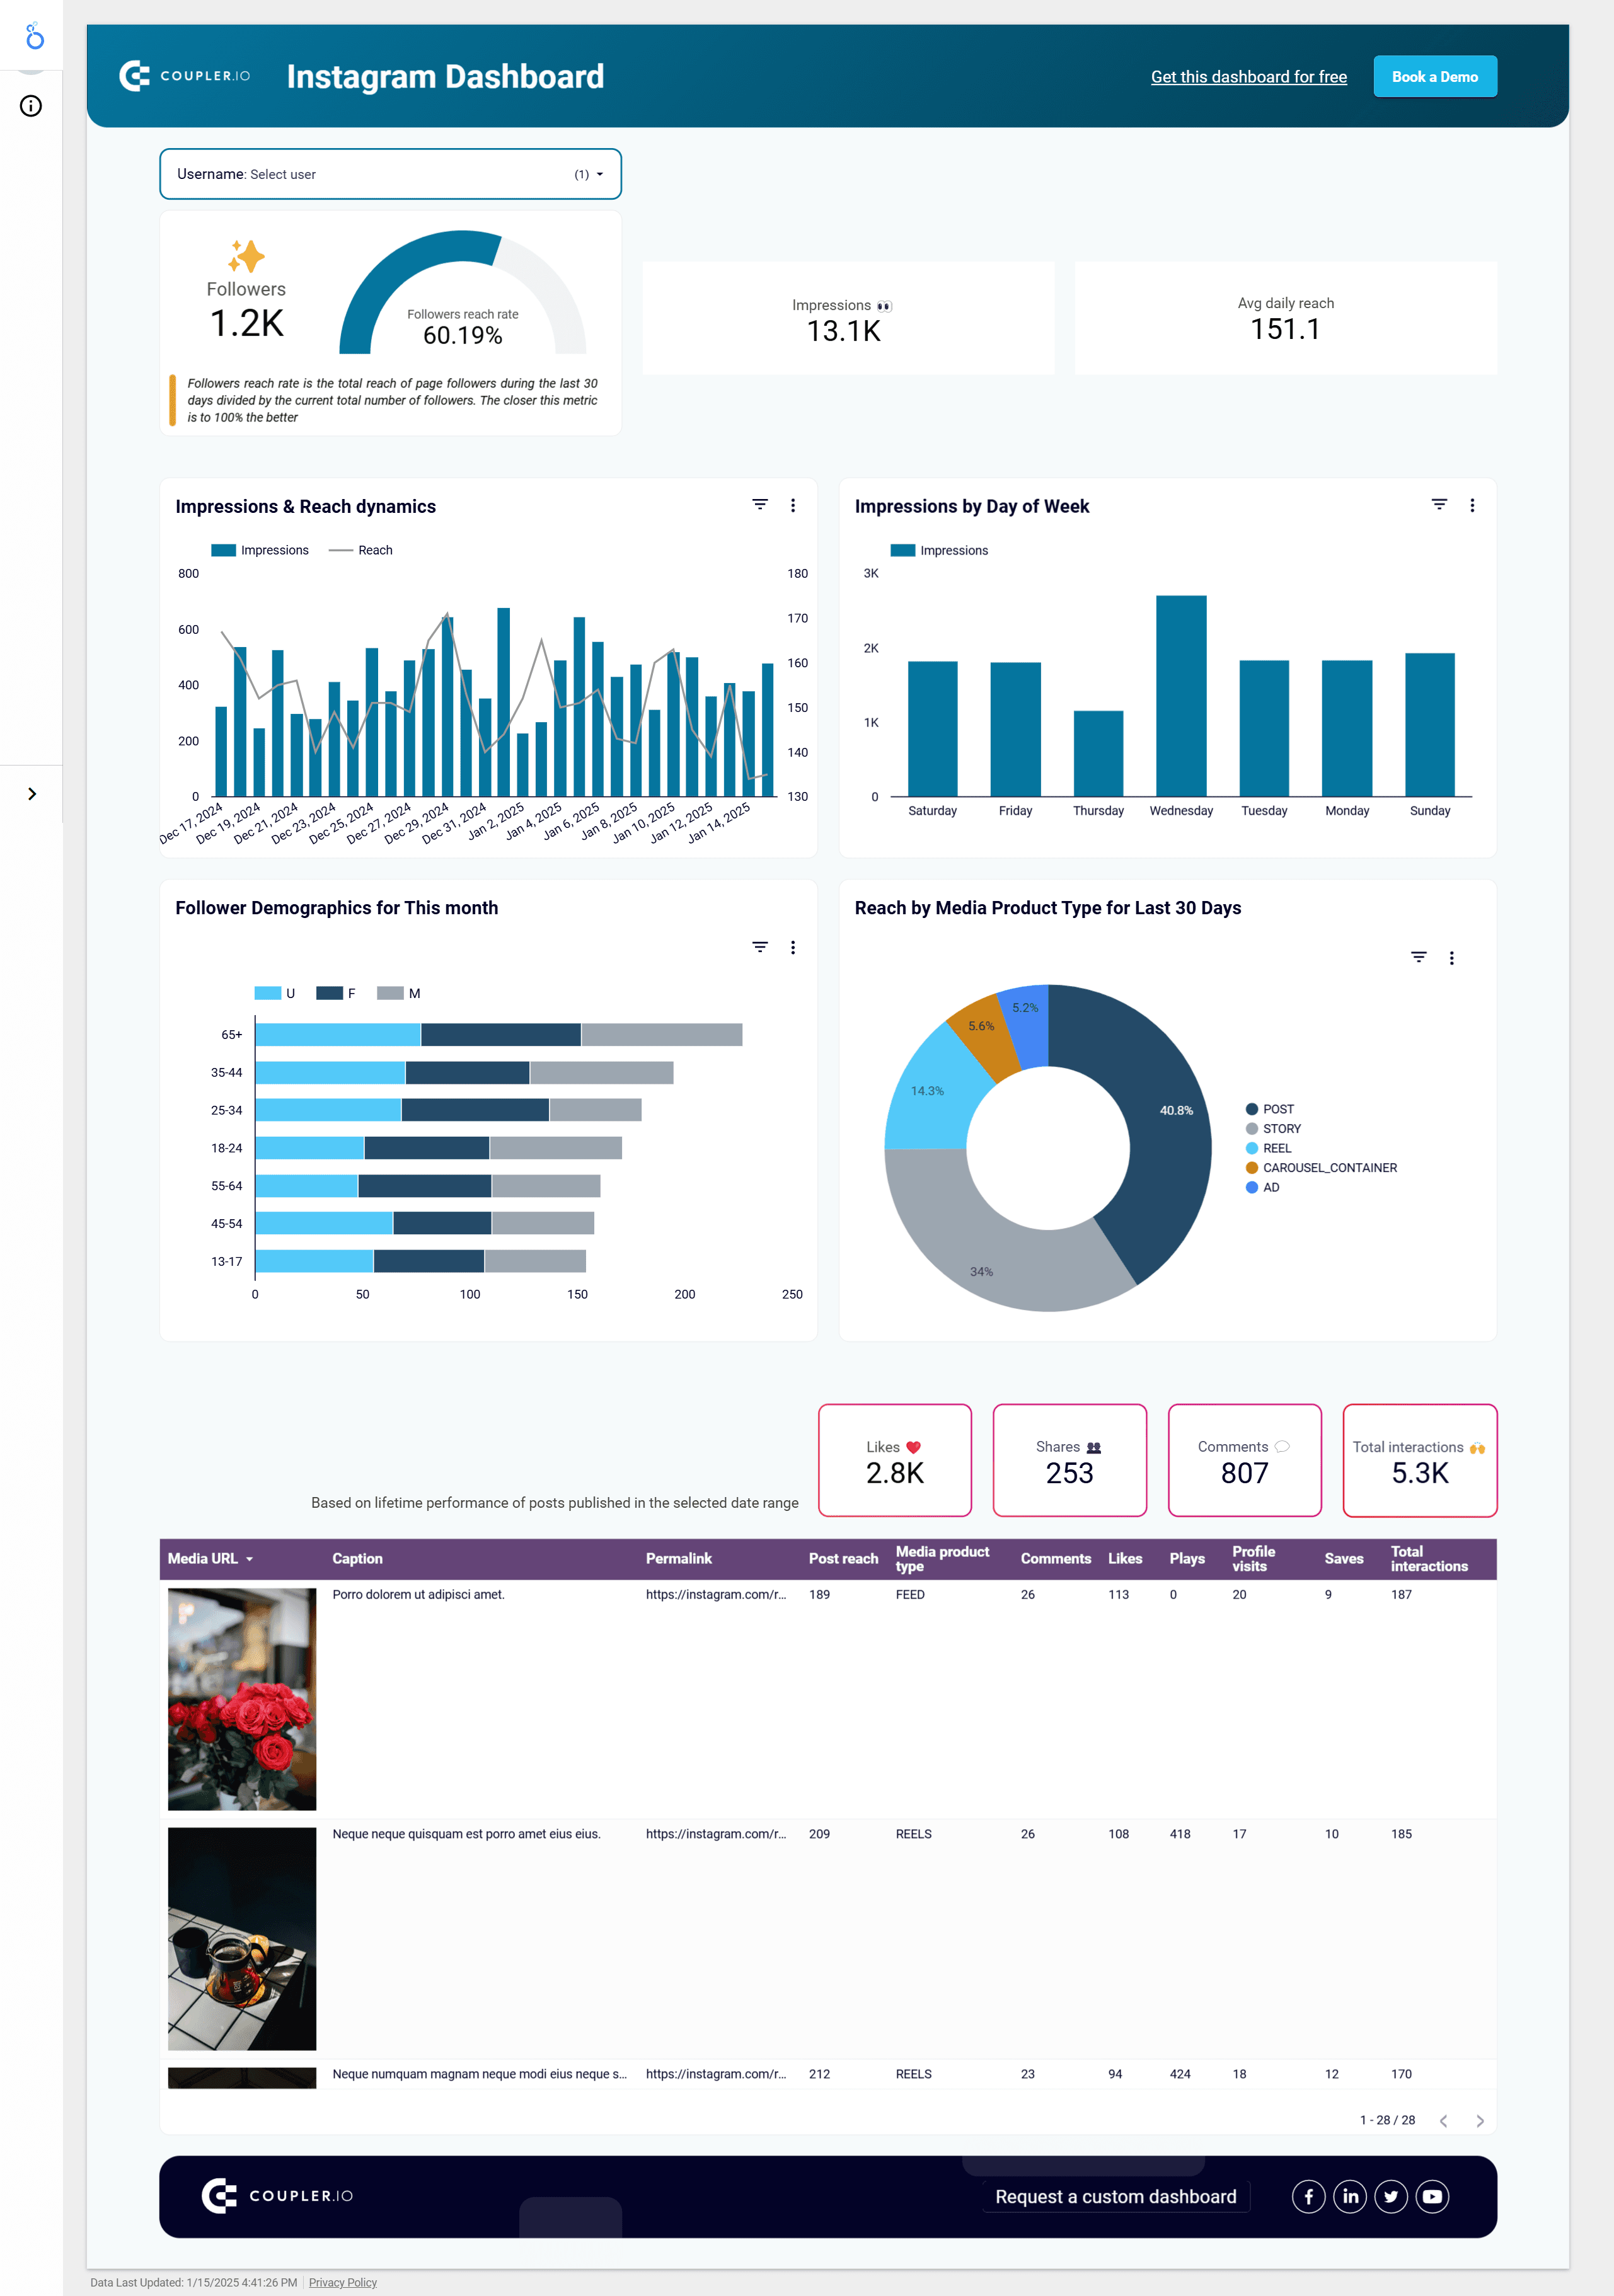Open Get this dashboard for free link
The width and height of the screenshot is (1614, 2296).
click(1248, 77)
